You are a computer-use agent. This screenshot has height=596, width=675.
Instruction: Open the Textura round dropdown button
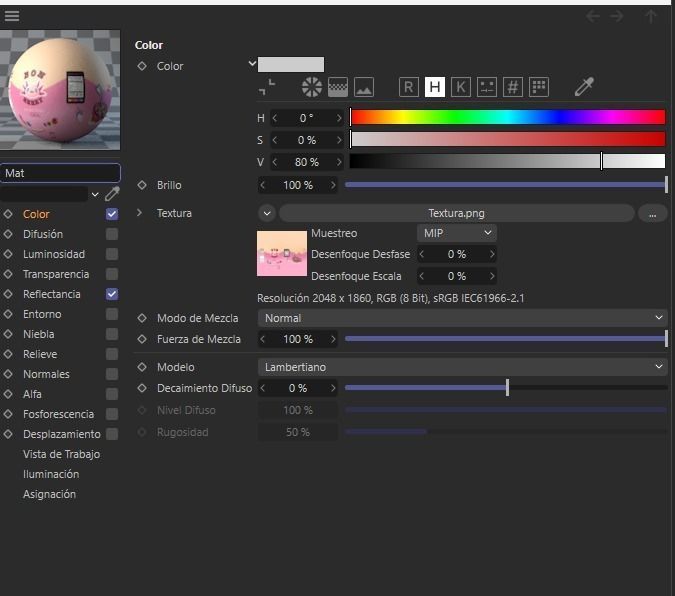(267, 213)
